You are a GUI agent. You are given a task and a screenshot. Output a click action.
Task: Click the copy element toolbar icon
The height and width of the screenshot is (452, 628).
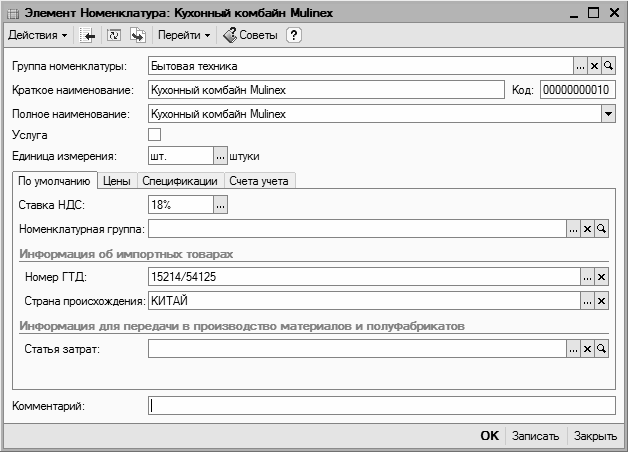138,36
